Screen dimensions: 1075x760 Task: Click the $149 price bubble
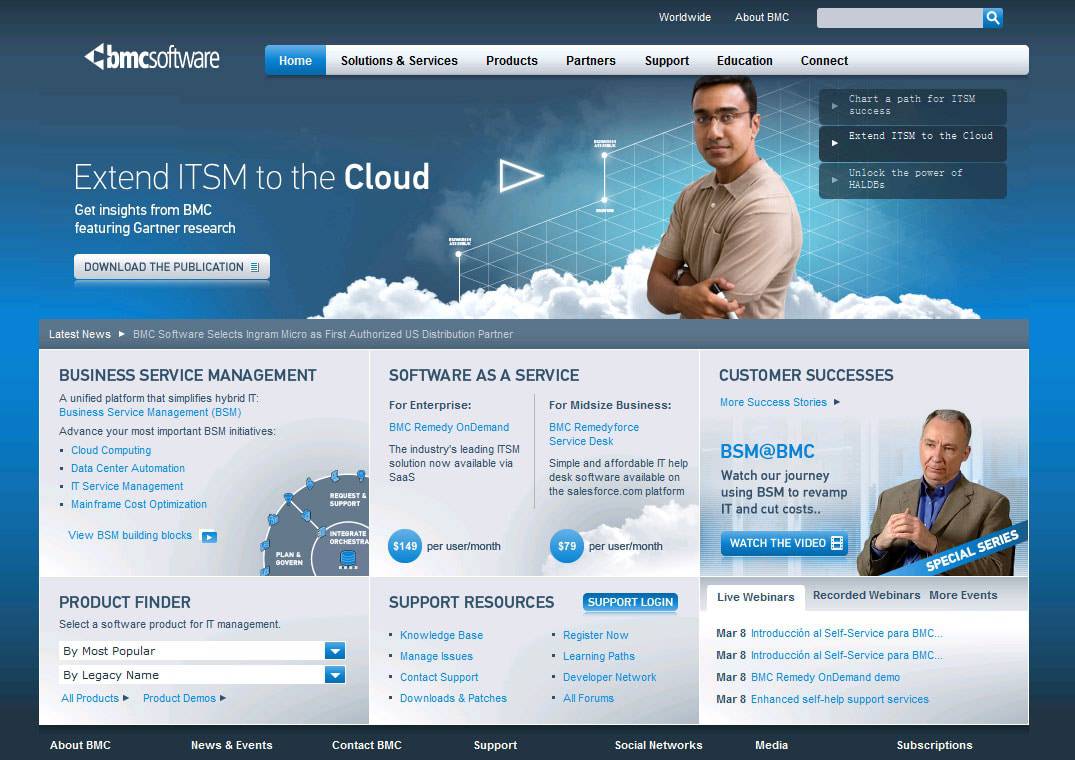point(405,546)
